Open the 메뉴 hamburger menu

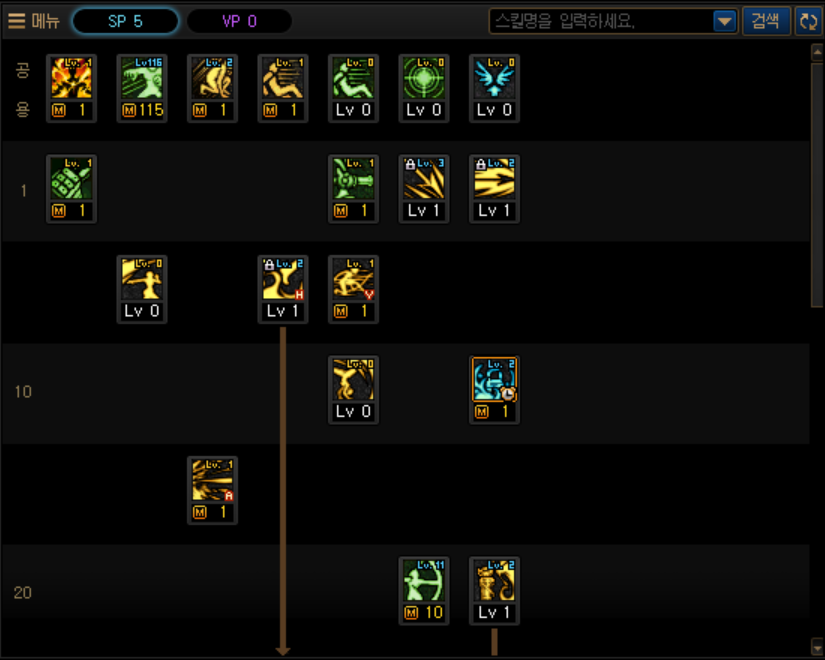click(33, 21)
